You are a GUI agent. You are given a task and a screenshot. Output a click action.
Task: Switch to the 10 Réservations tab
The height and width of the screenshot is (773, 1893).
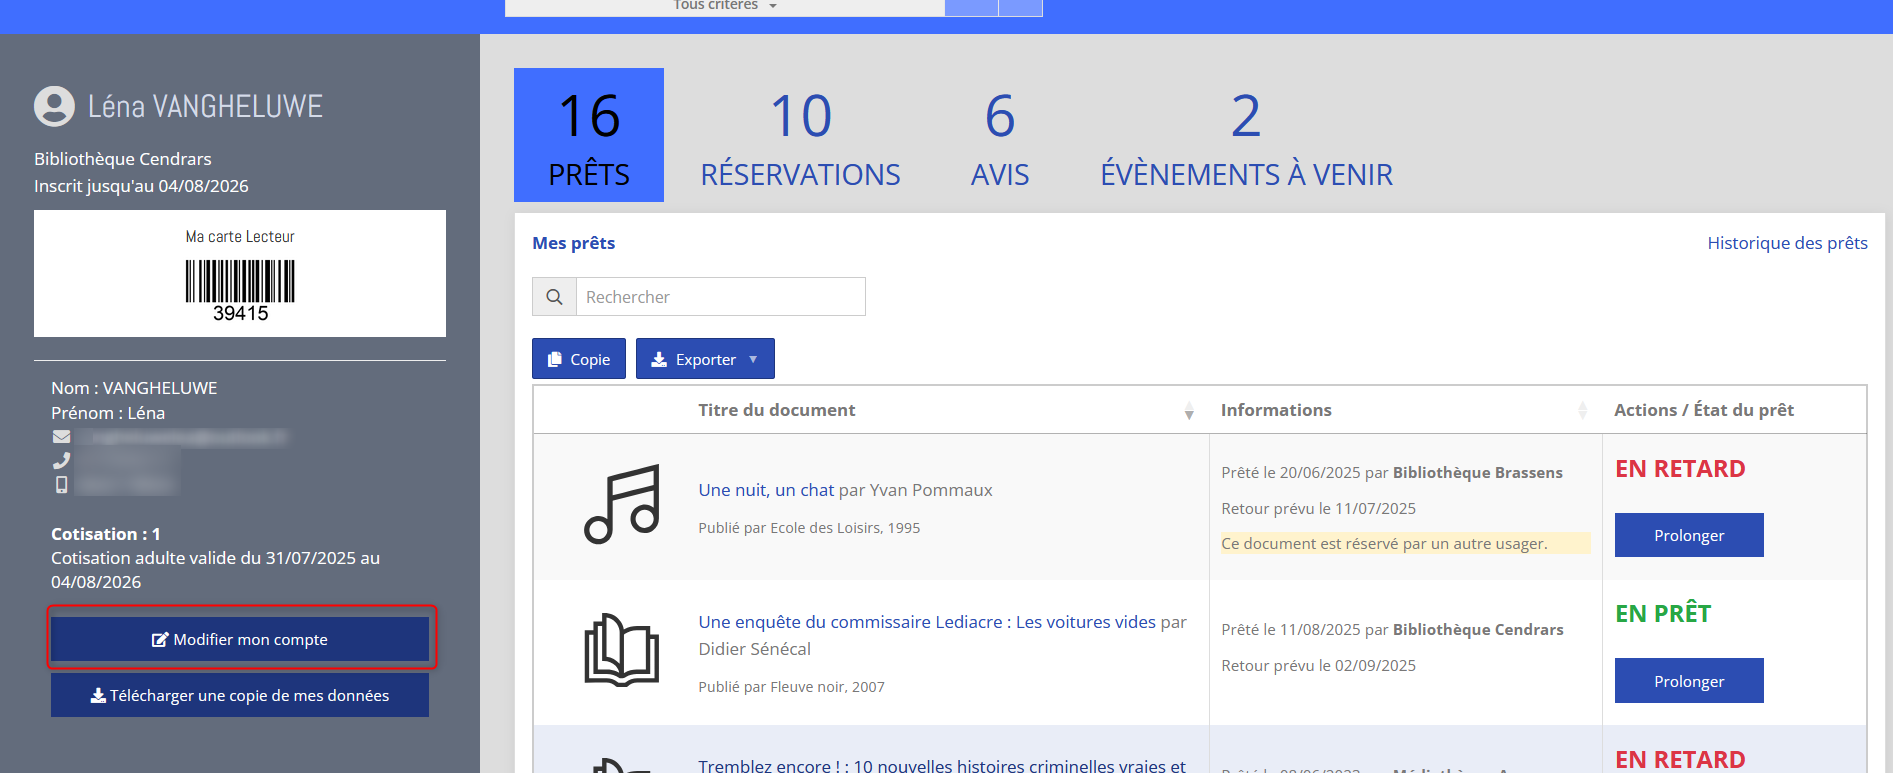click(800, 136)
